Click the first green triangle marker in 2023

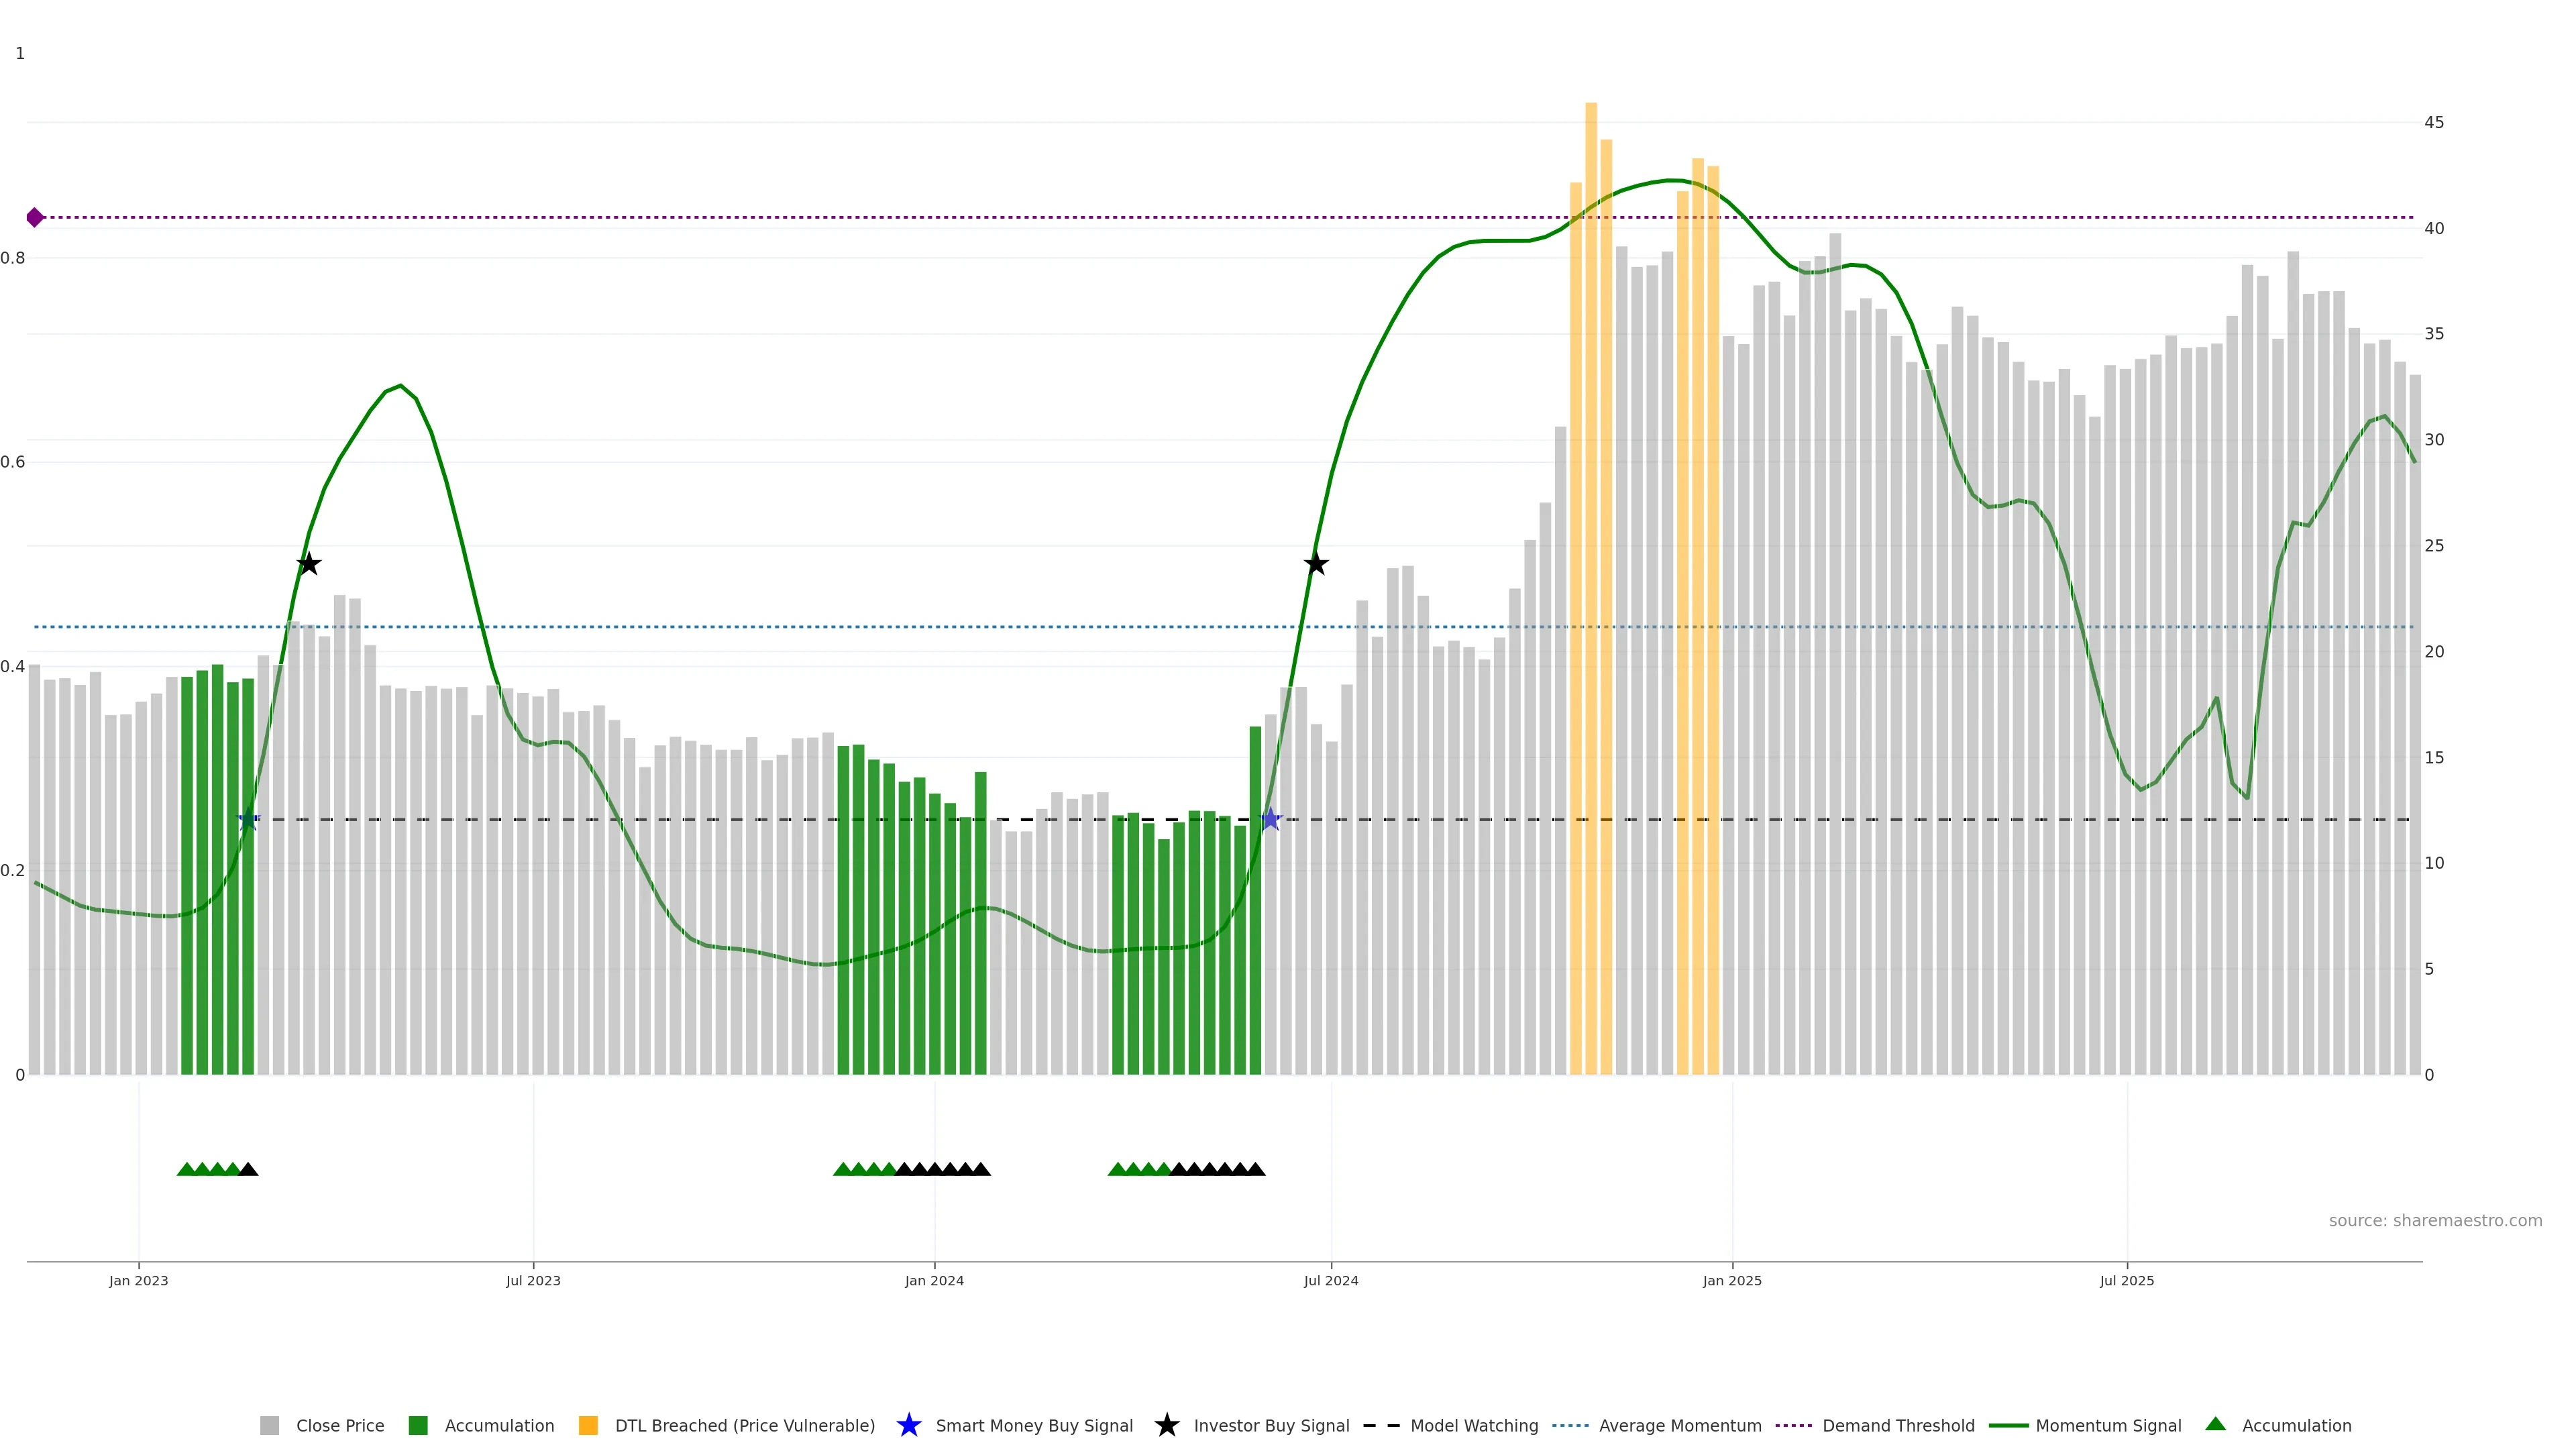186,1169
